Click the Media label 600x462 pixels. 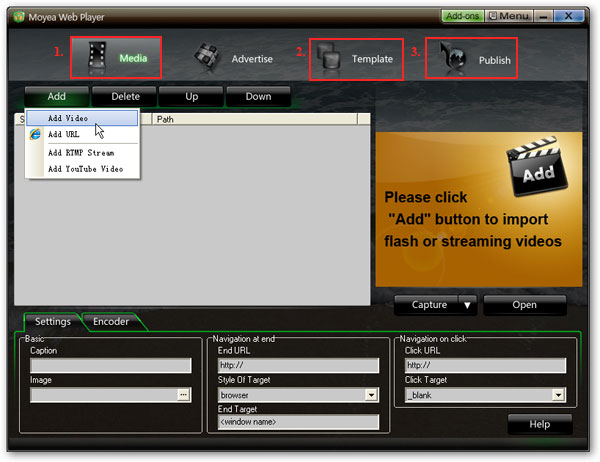[x=133, y=58]
